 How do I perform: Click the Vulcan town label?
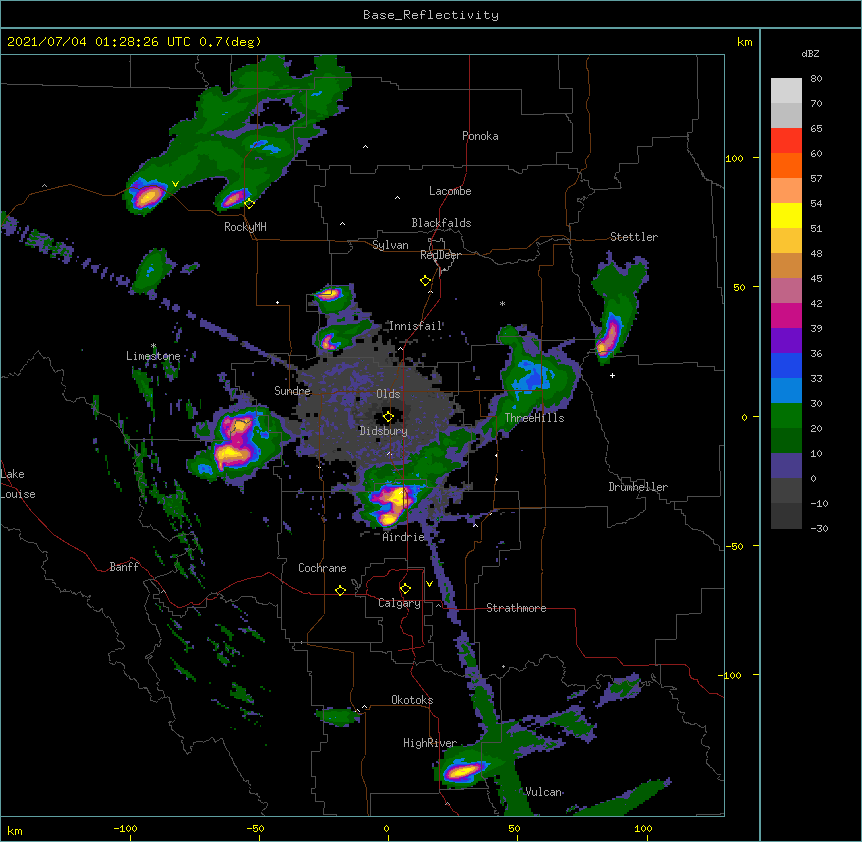(543, 792)
